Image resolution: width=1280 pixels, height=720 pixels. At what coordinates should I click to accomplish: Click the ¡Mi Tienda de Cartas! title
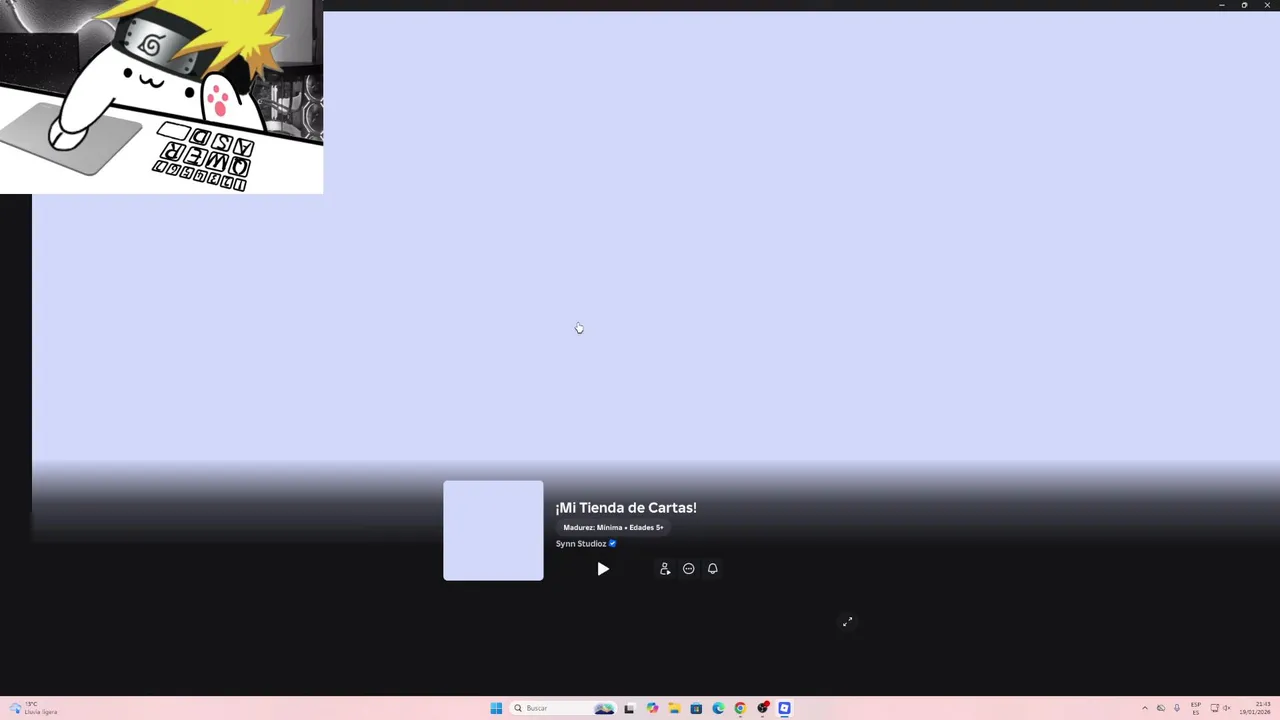click(x=626, y=508)
